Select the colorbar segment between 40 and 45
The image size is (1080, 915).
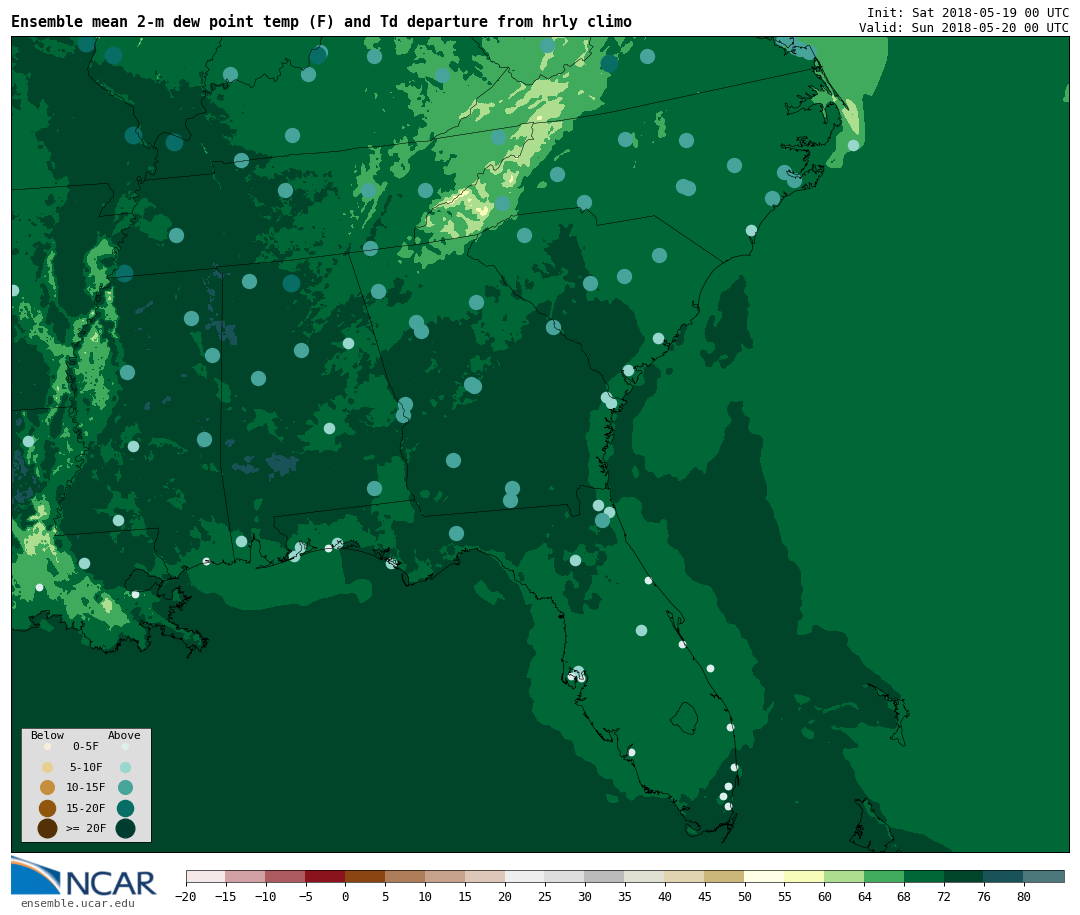click(x=685, y=876)
